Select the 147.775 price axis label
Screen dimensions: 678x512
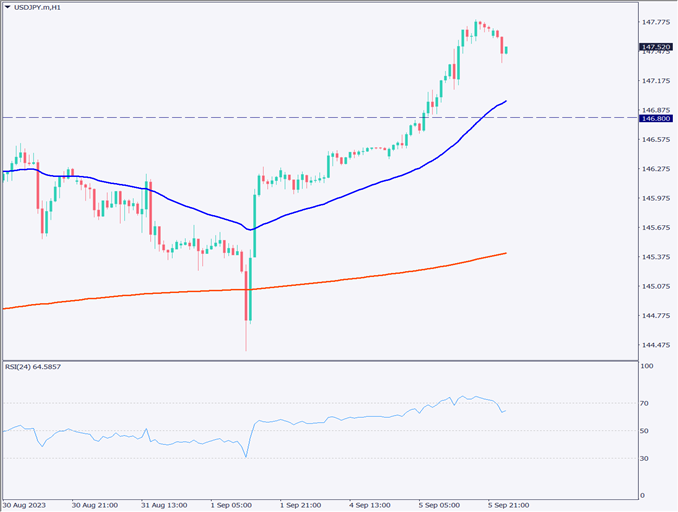pyautogui.click(x=656, y=22)
